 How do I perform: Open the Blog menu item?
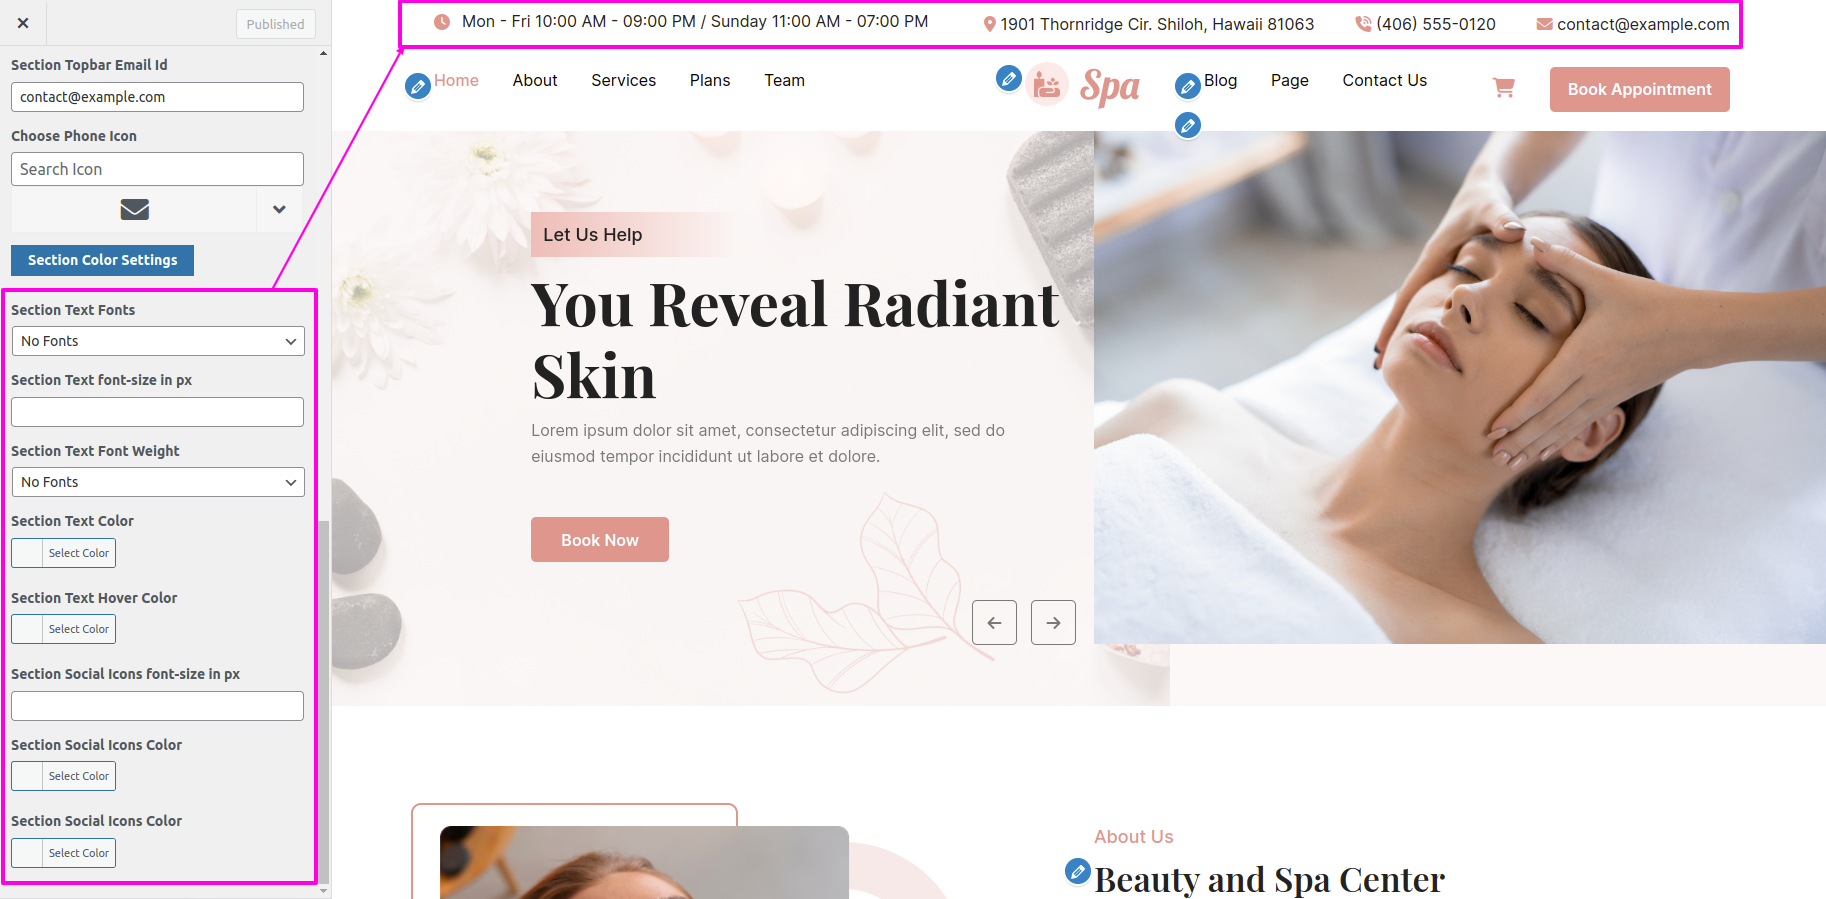pos(1220,80)
